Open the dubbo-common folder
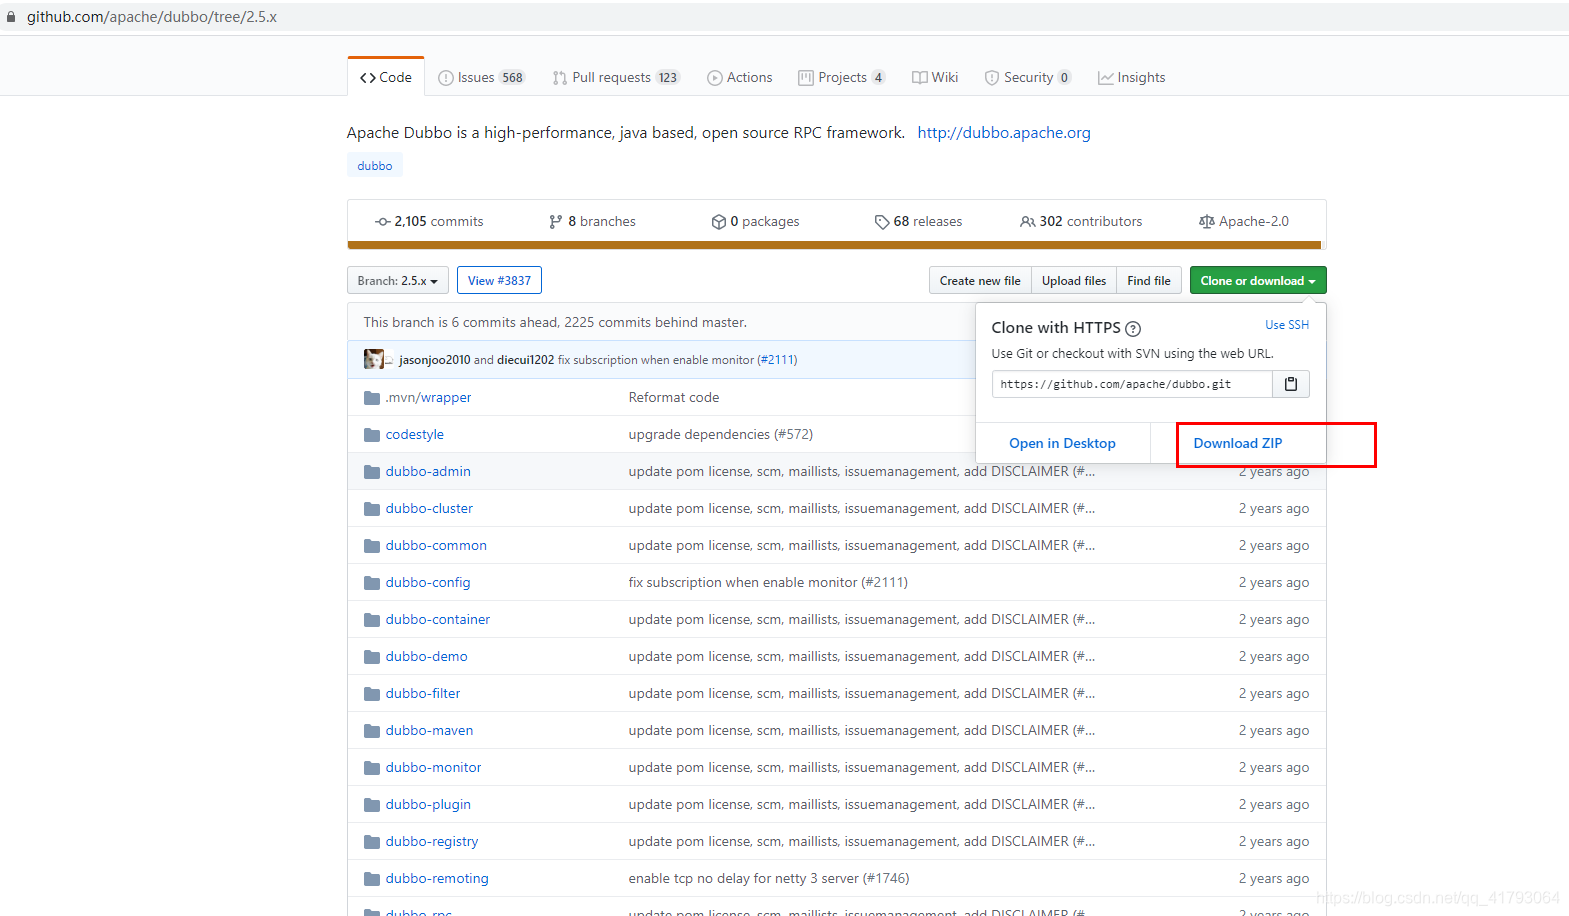This screenshot has height=916, width=1569. (436, 545)
